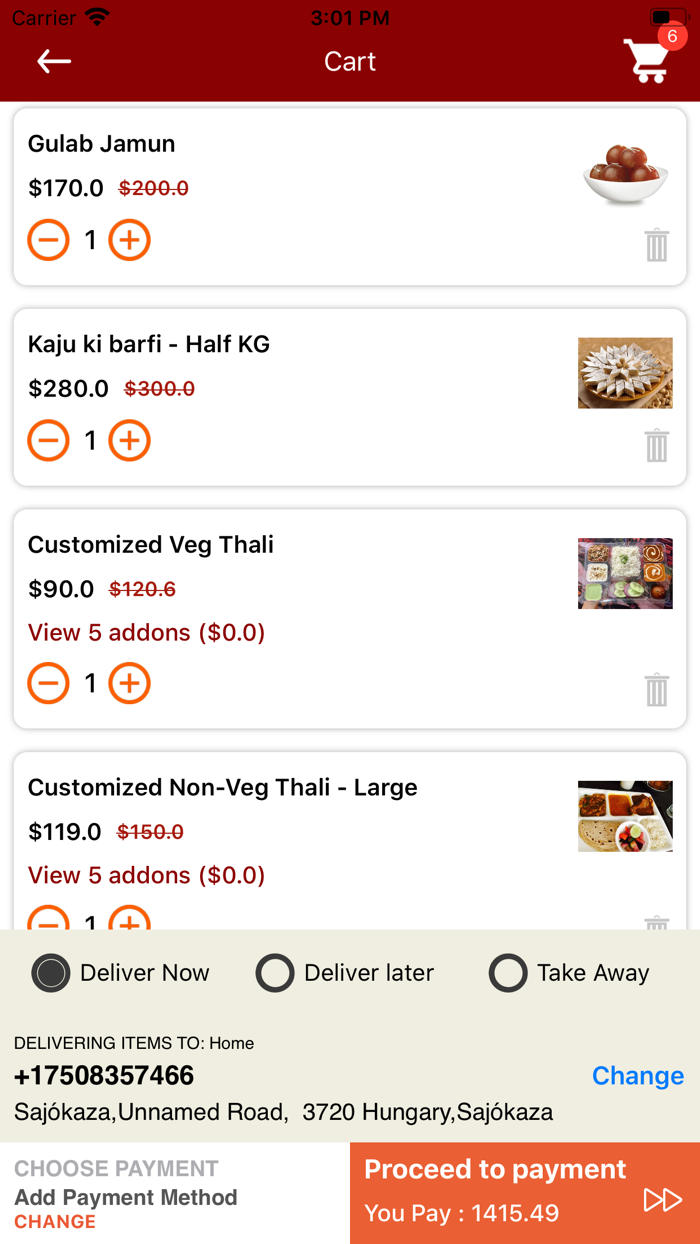Increase Kaju ki barfi quantity with plus icon

click(129, 440)
